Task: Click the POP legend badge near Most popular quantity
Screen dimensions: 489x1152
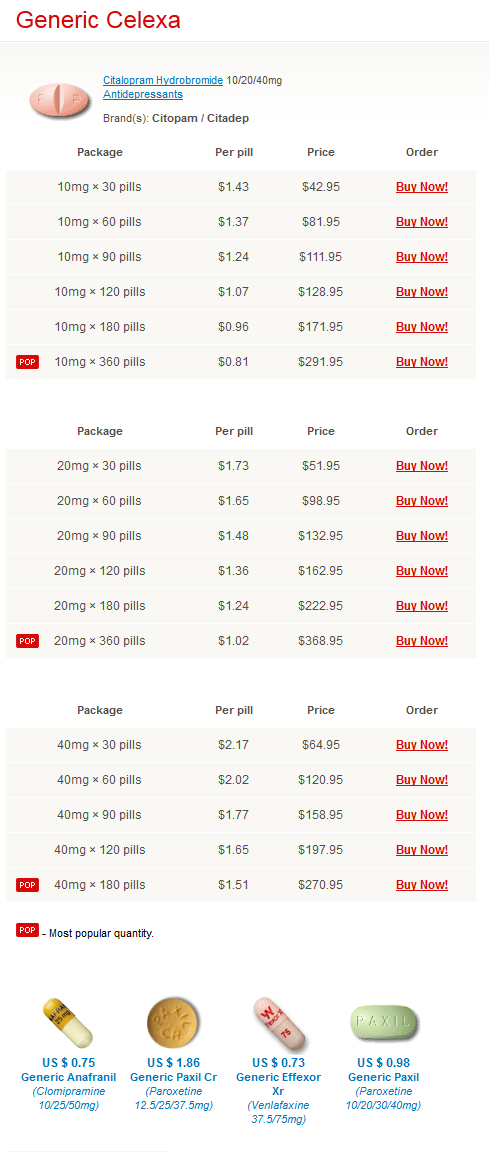Action: pos(27,930)
